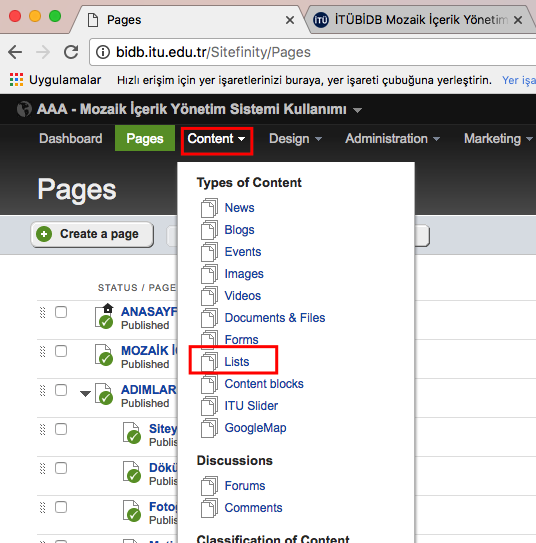Open the ANASAYFA page title link
Viewport: 536px width, 543px height.
pos(149,312)
